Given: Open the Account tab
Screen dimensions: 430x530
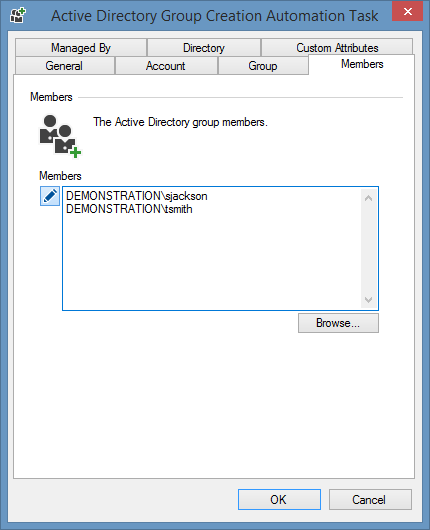Looking at the screenshot, I should [x=166, y=66].
